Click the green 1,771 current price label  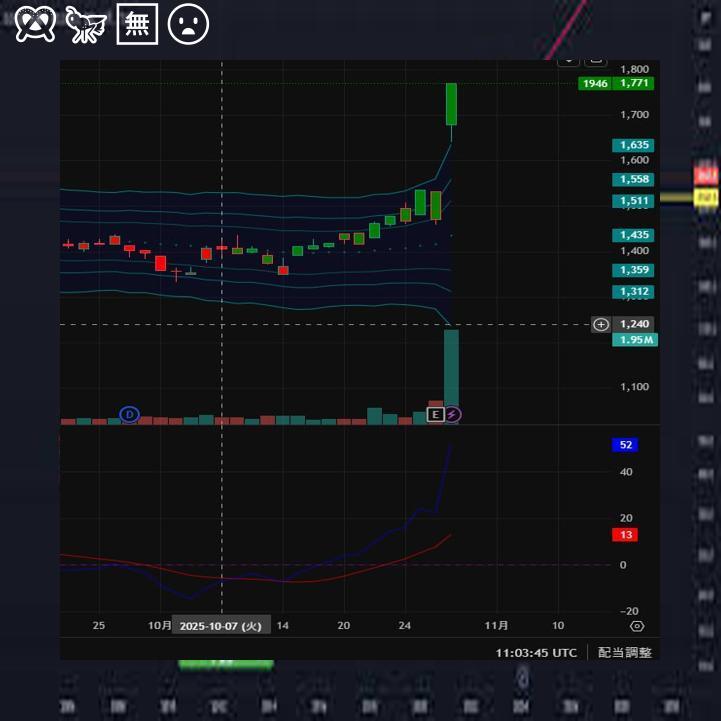[x=635, y=84]
